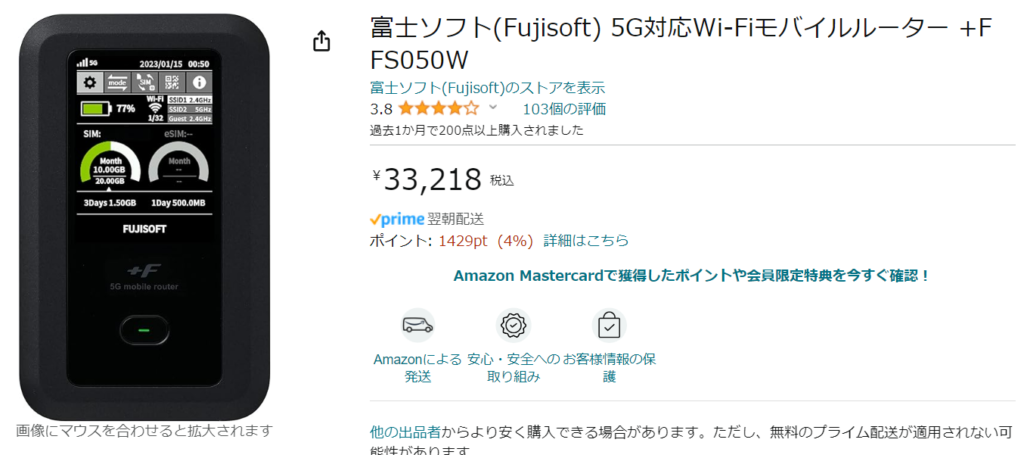This screenshot has height=455, width=1024.
Task: Click the Amazon delivery truck icon
Action: click(x=418, y=325)
